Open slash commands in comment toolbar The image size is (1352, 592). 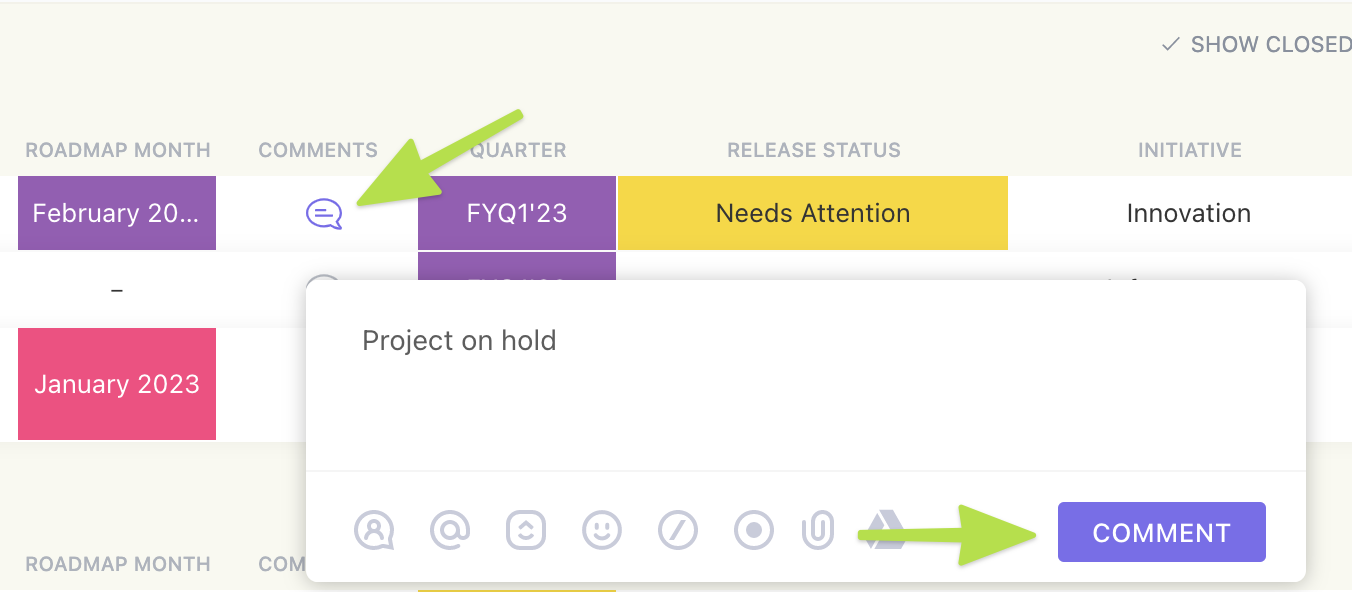pyautogui.click(x=678, y=531)
